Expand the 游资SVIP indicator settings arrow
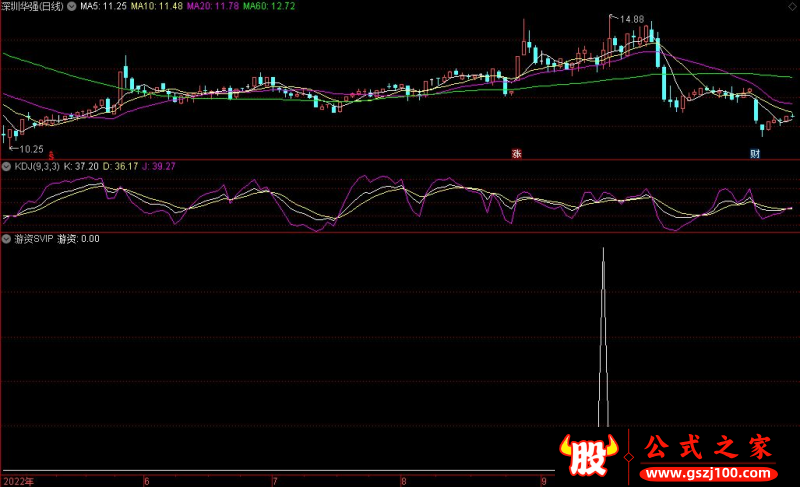This screenshot has height=487, width=800. click(x=6, y=239)
